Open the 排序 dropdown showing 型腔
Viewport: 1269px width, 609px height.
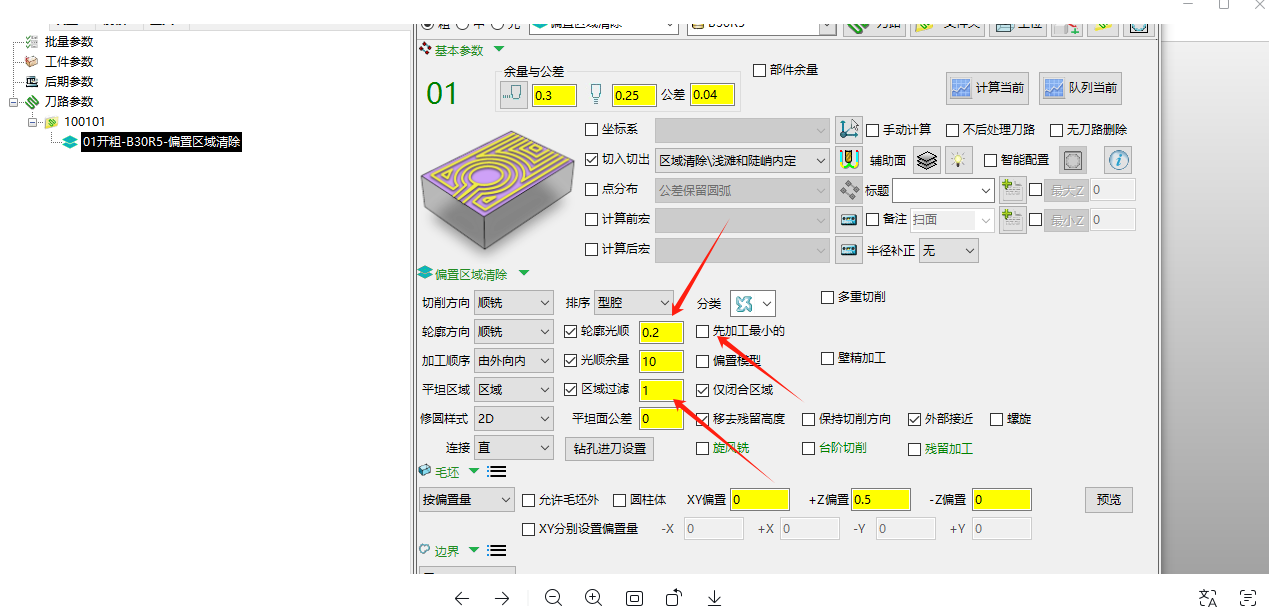pos(634,302)
